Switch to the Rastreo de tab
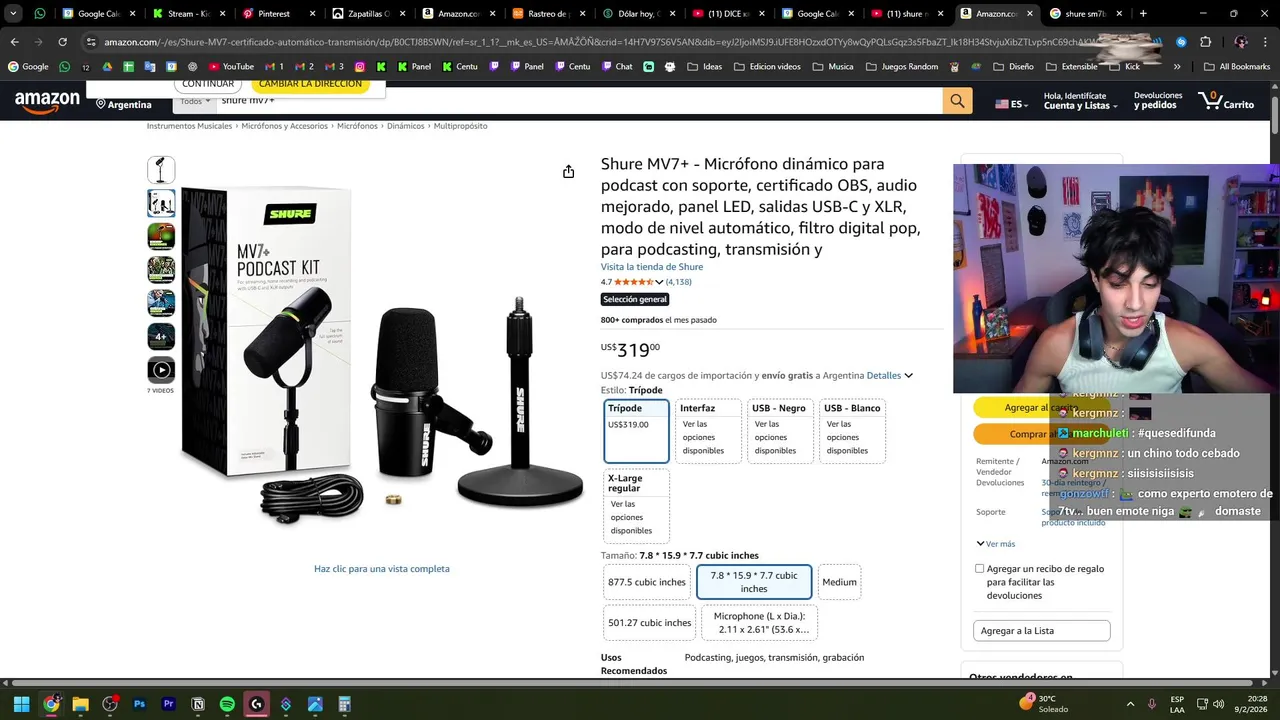The height and width of the screenshot is (720, 1280). pyautogui.click(x=548, y=14)
